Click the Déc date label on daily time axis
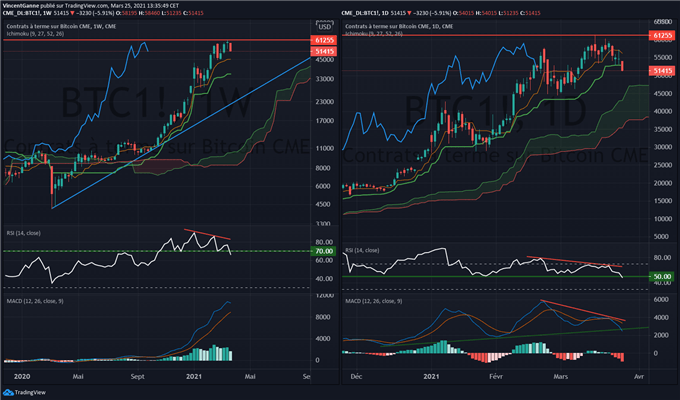 pyautogui.click(x=356, y=376)
